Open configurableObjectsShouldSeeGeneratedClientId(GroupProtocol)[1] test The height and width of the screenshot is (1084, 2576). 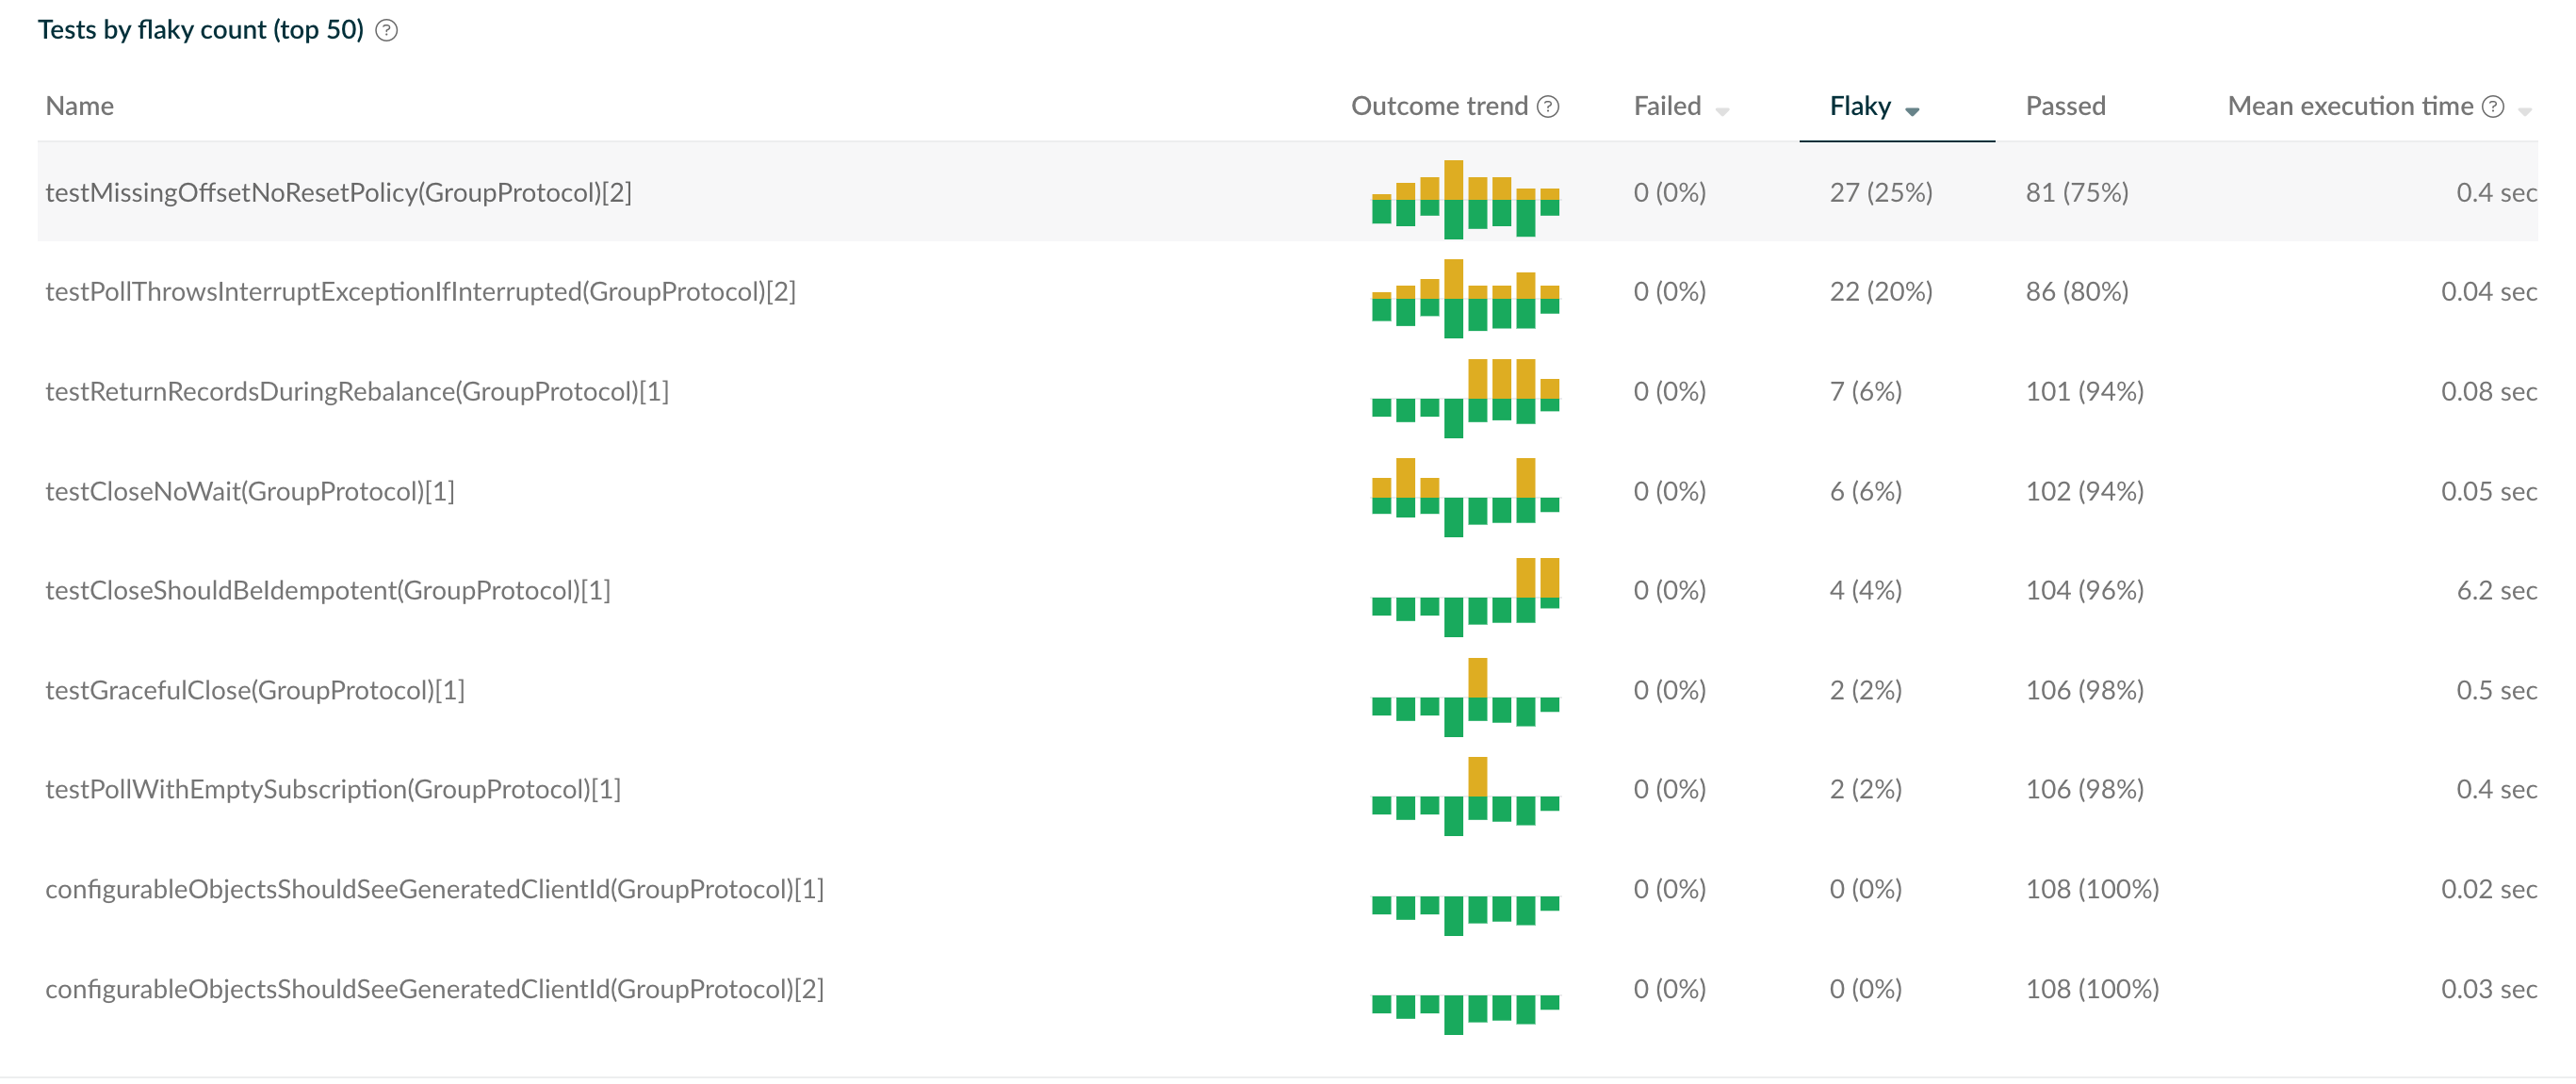click(435, 889)
